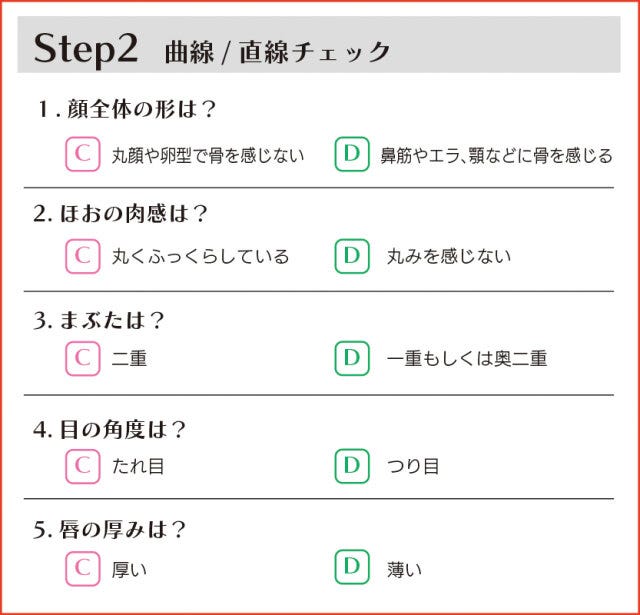
Task: Choose C box for cheek fullness question
Action: [82, 256]
